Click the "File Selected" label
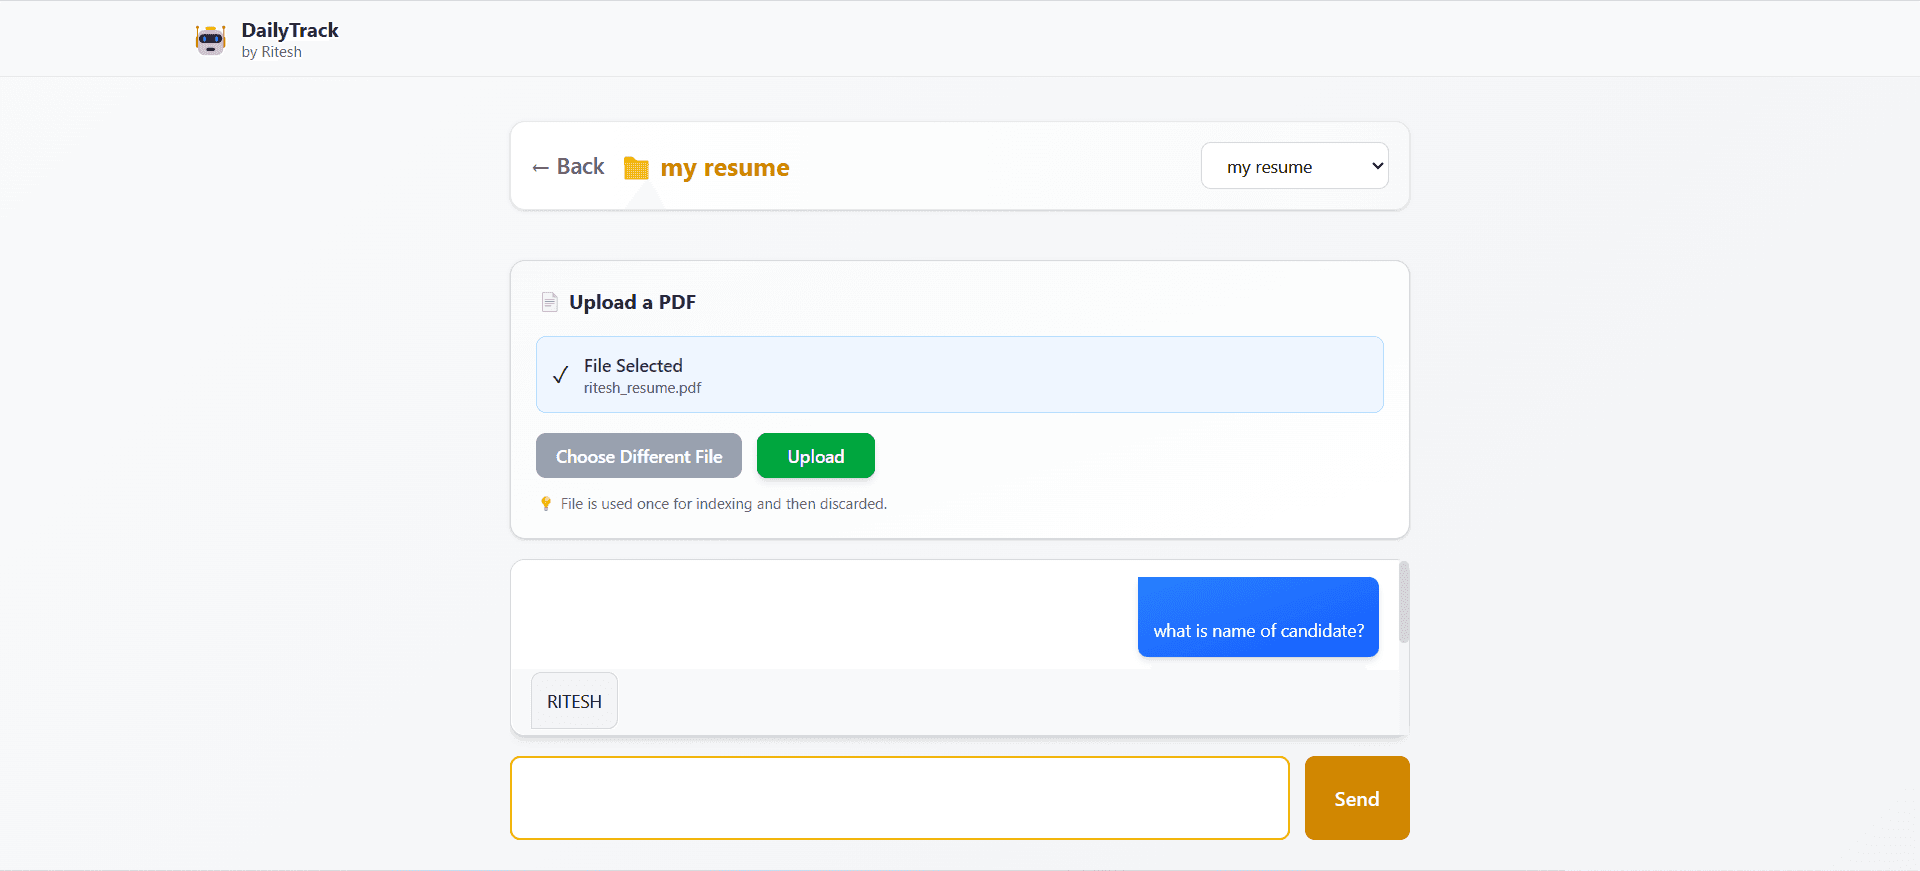This screenshot has width=1920, height=871. [633, 366]
